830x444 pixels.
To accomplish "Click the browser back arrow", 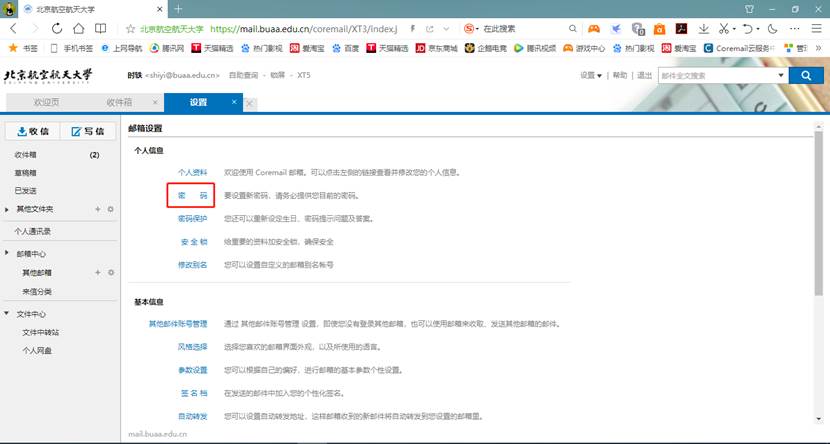I will click(13, 29).
